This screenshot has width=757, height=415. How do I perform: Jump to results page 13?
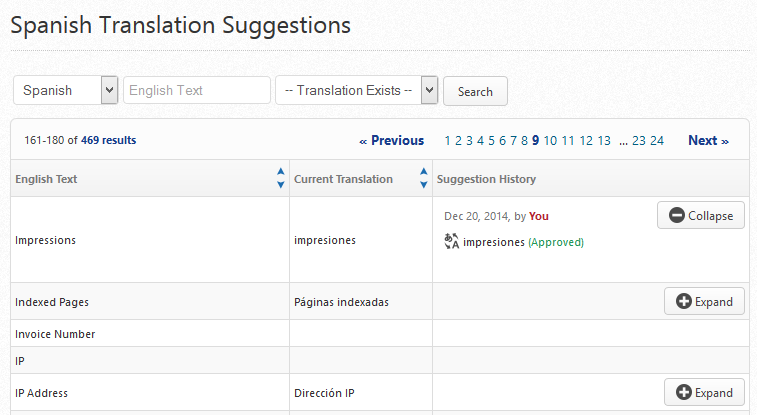click(x=604, y=141)
